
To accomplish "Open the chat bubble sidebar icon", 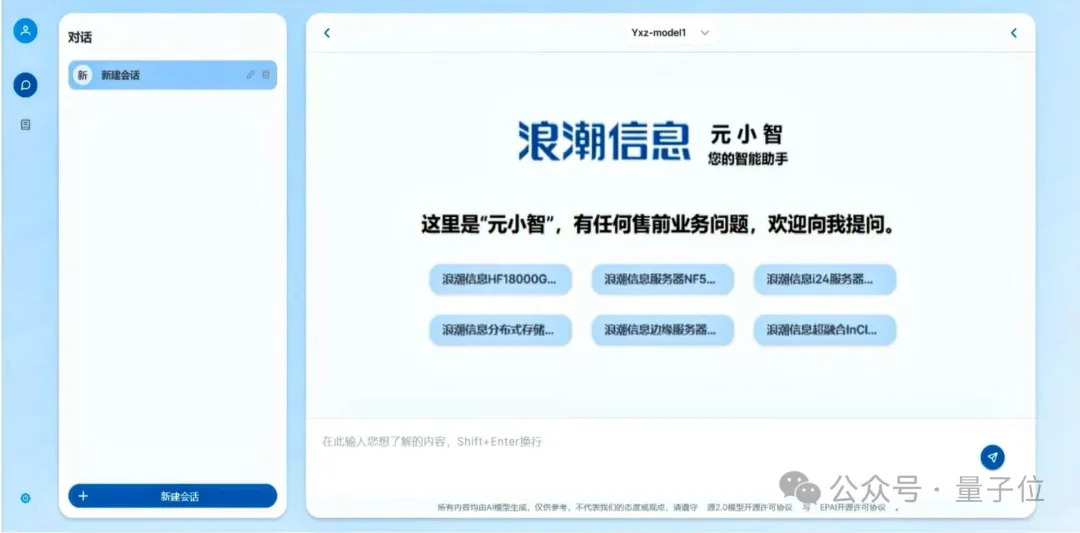I will point(25,85).
